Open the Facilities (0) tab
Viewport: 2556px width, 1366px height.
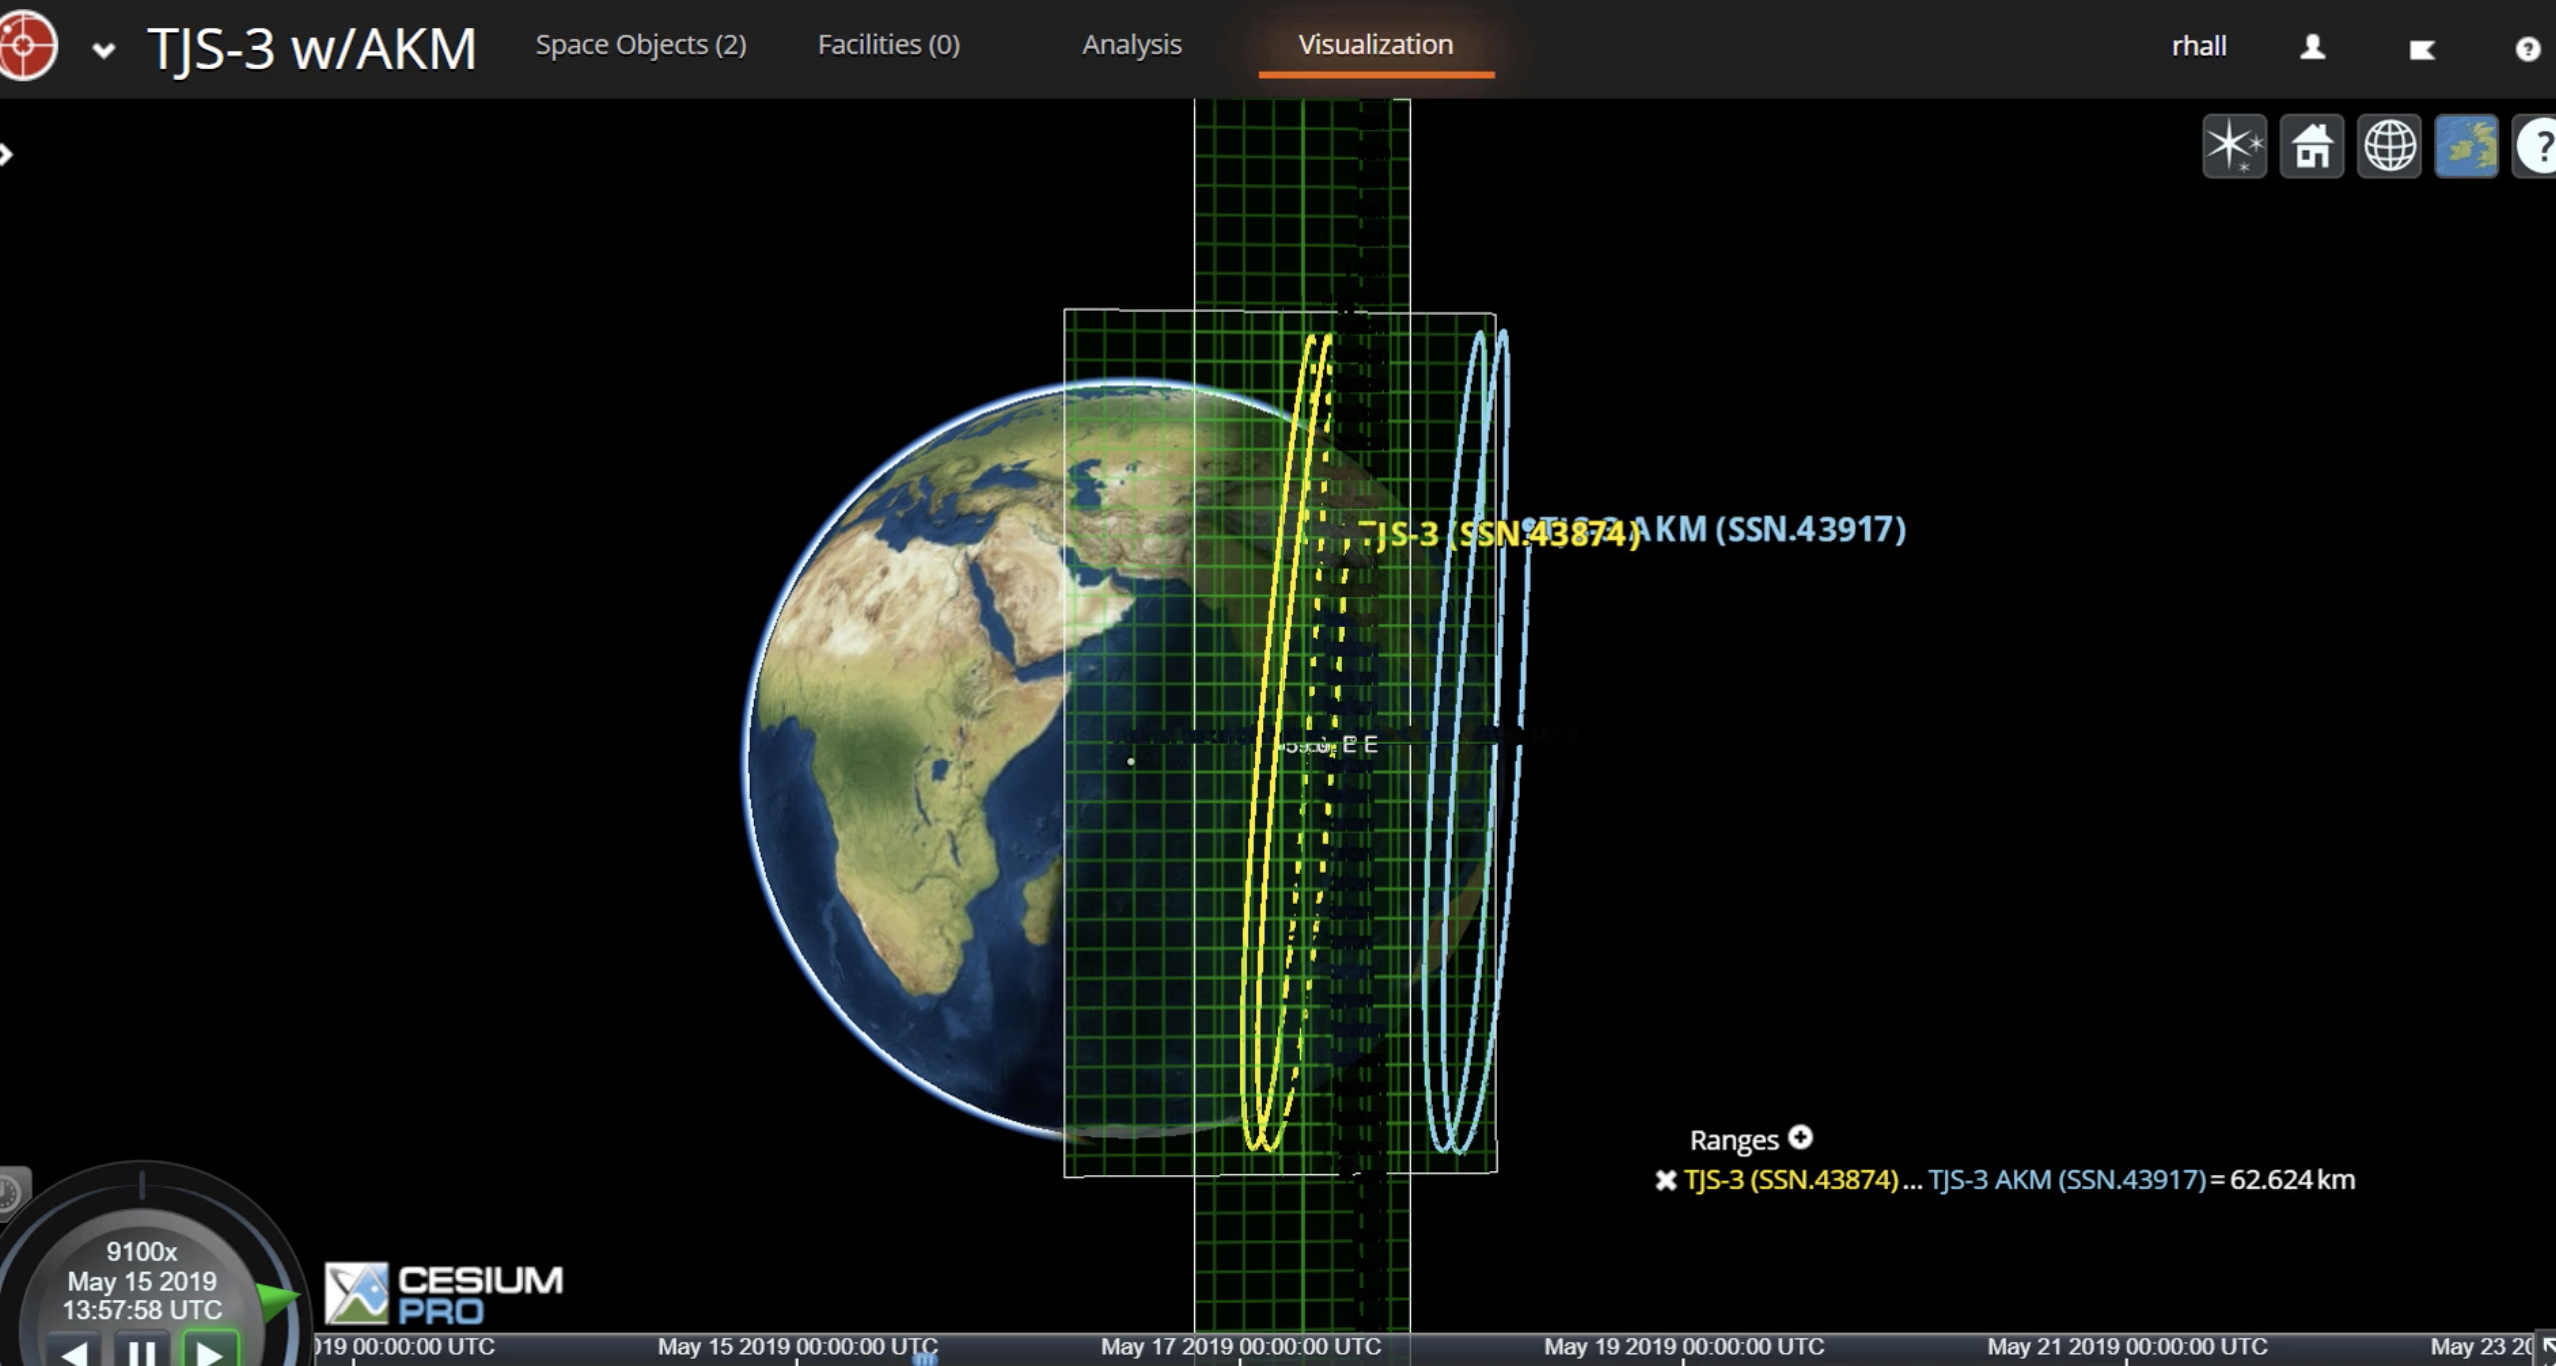[x=889, y=45]
